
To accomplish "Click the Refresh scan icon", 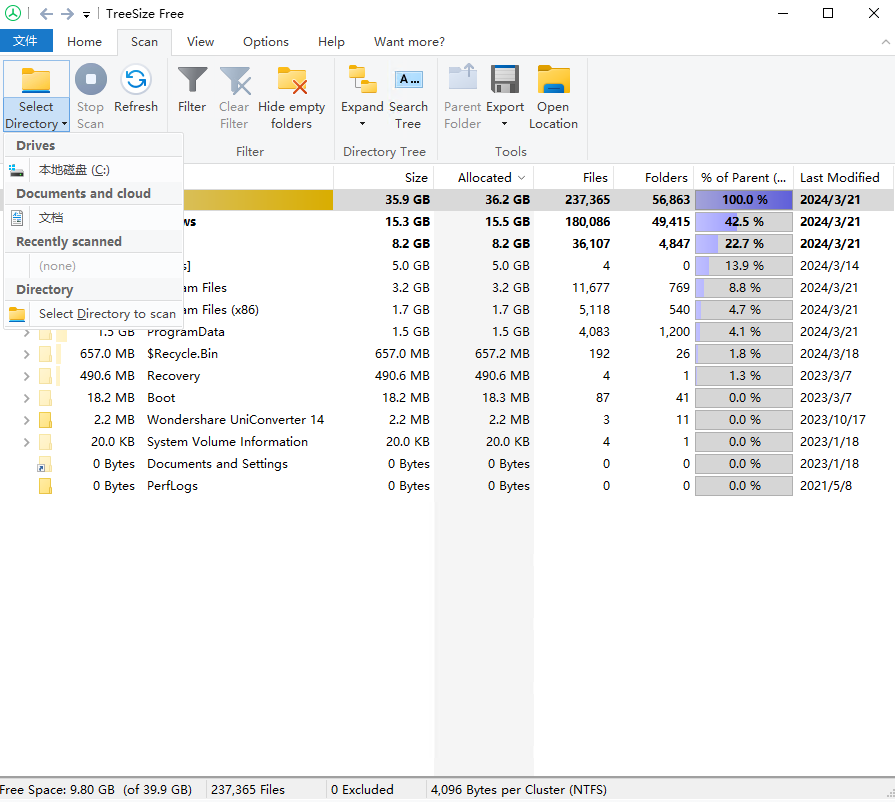I will coord(136,81).
